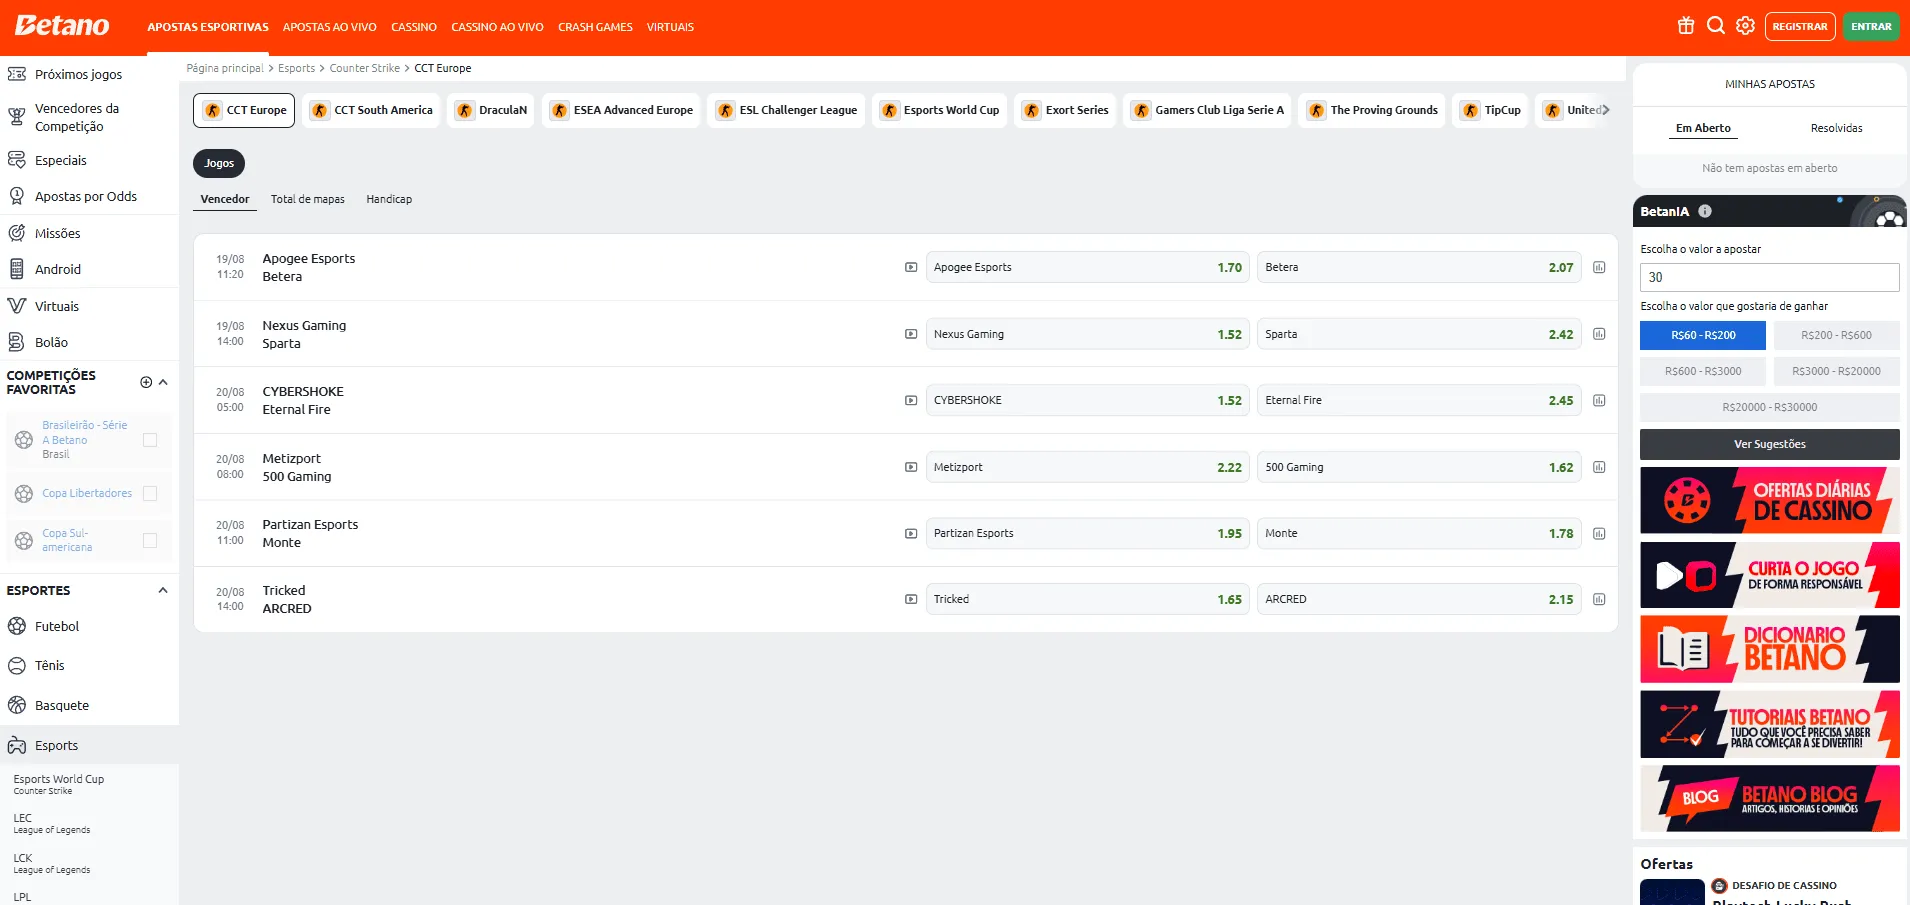Enable the Copa Sul-americana checkbox
The height and width of the screenshot is (905, 1910).
(150, 541)
